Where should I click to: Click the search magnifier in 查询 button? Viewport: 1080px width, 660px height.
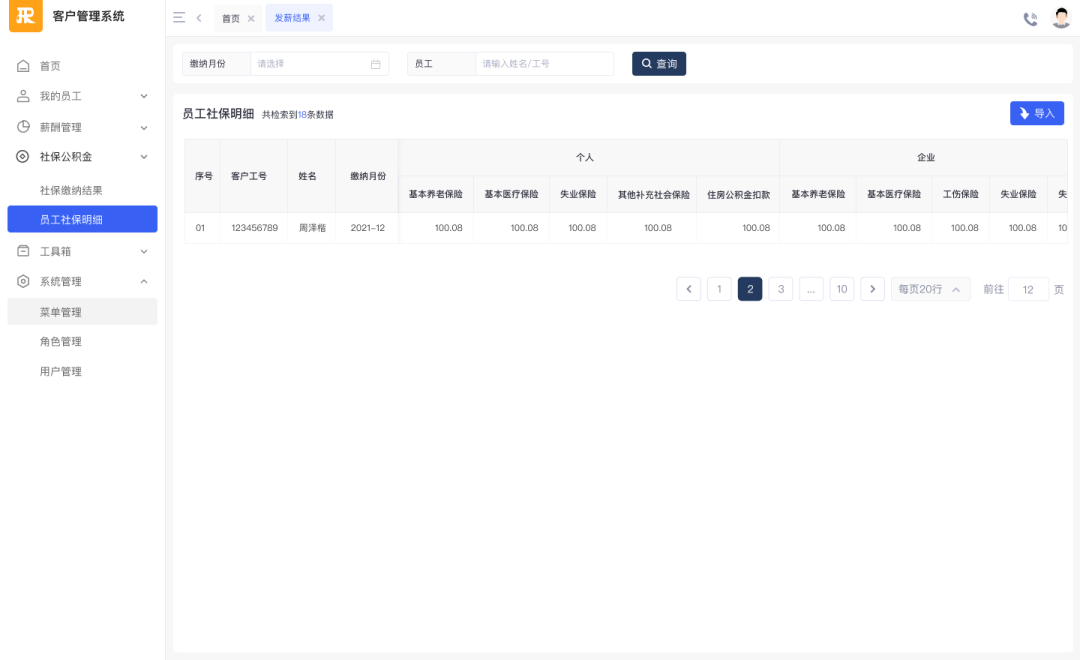(x=646, y=63)
